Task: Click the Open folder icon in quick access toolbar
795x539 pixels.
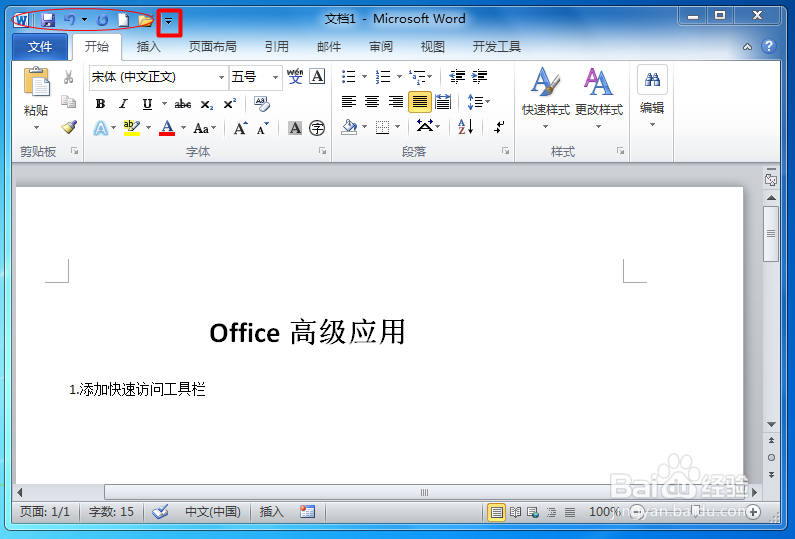Action: pos(146,20)
